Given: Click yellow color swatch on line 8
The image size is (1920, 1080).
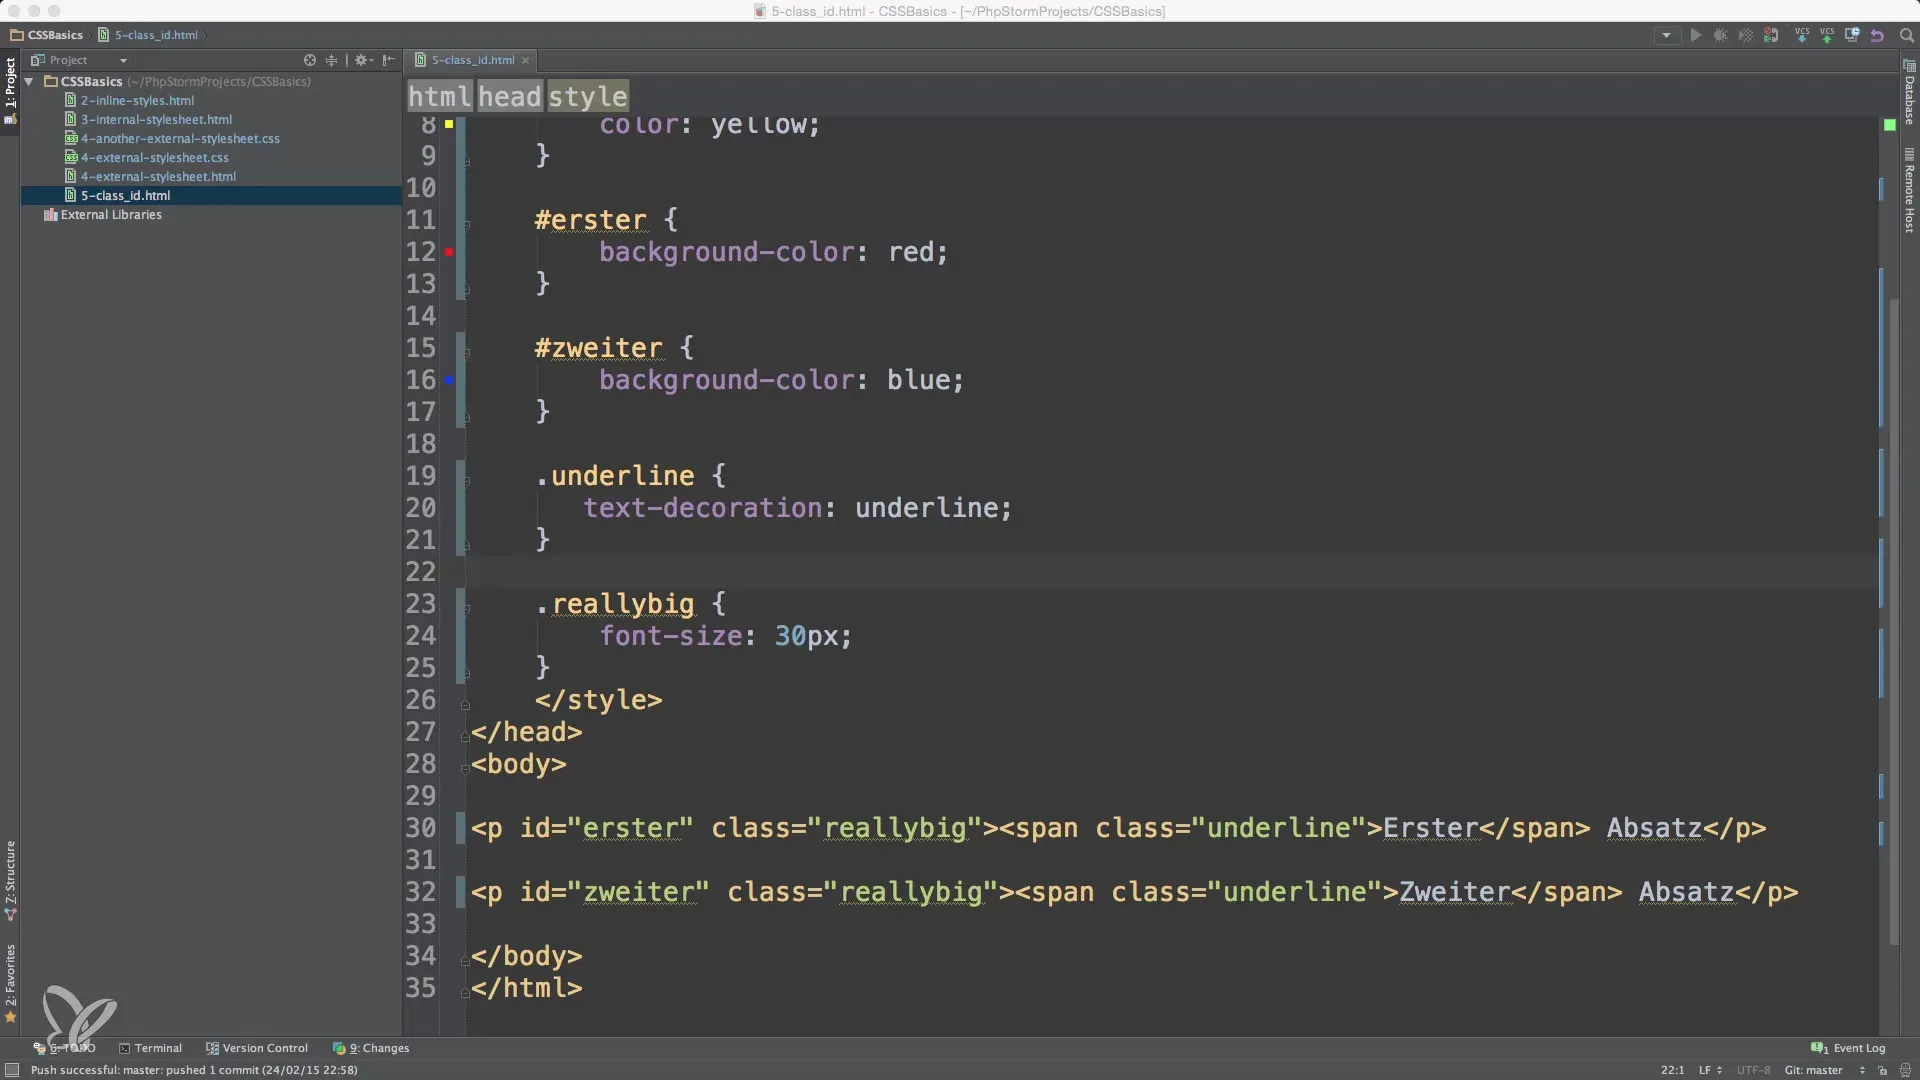Looking at the screenshot, I should pos(449,124).
